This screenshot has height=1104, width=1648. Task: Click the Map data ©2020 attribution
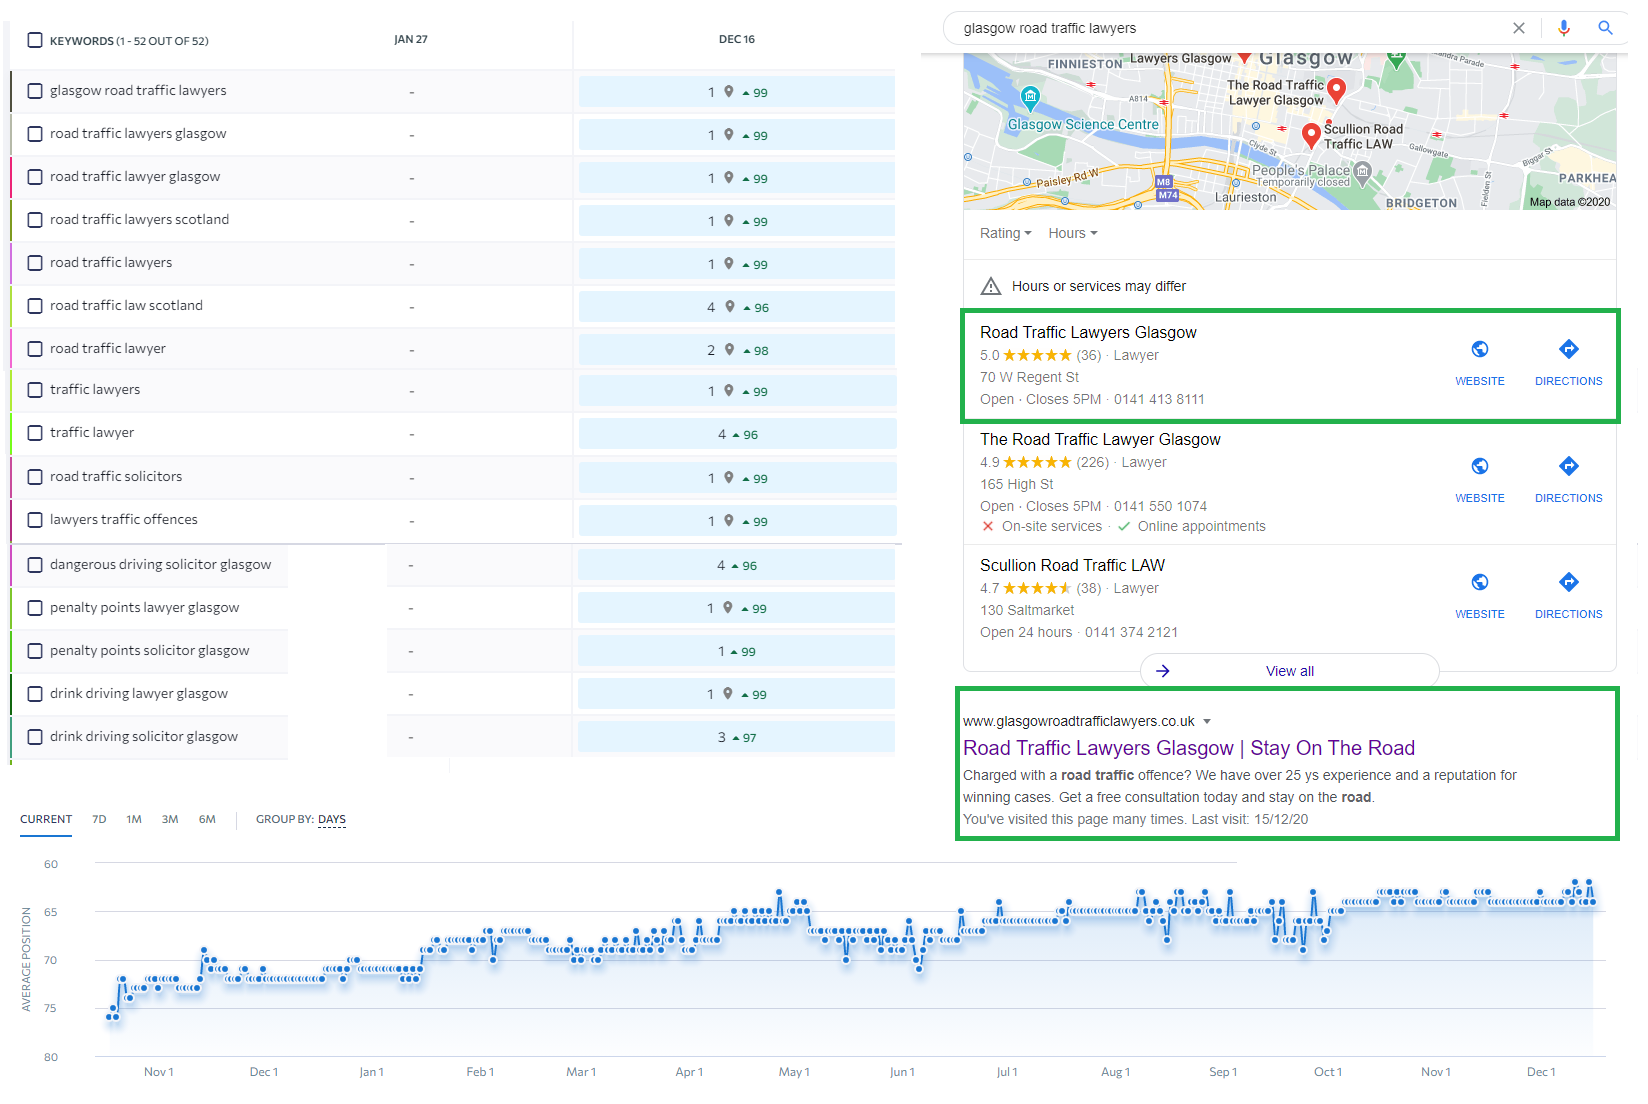1570,202
